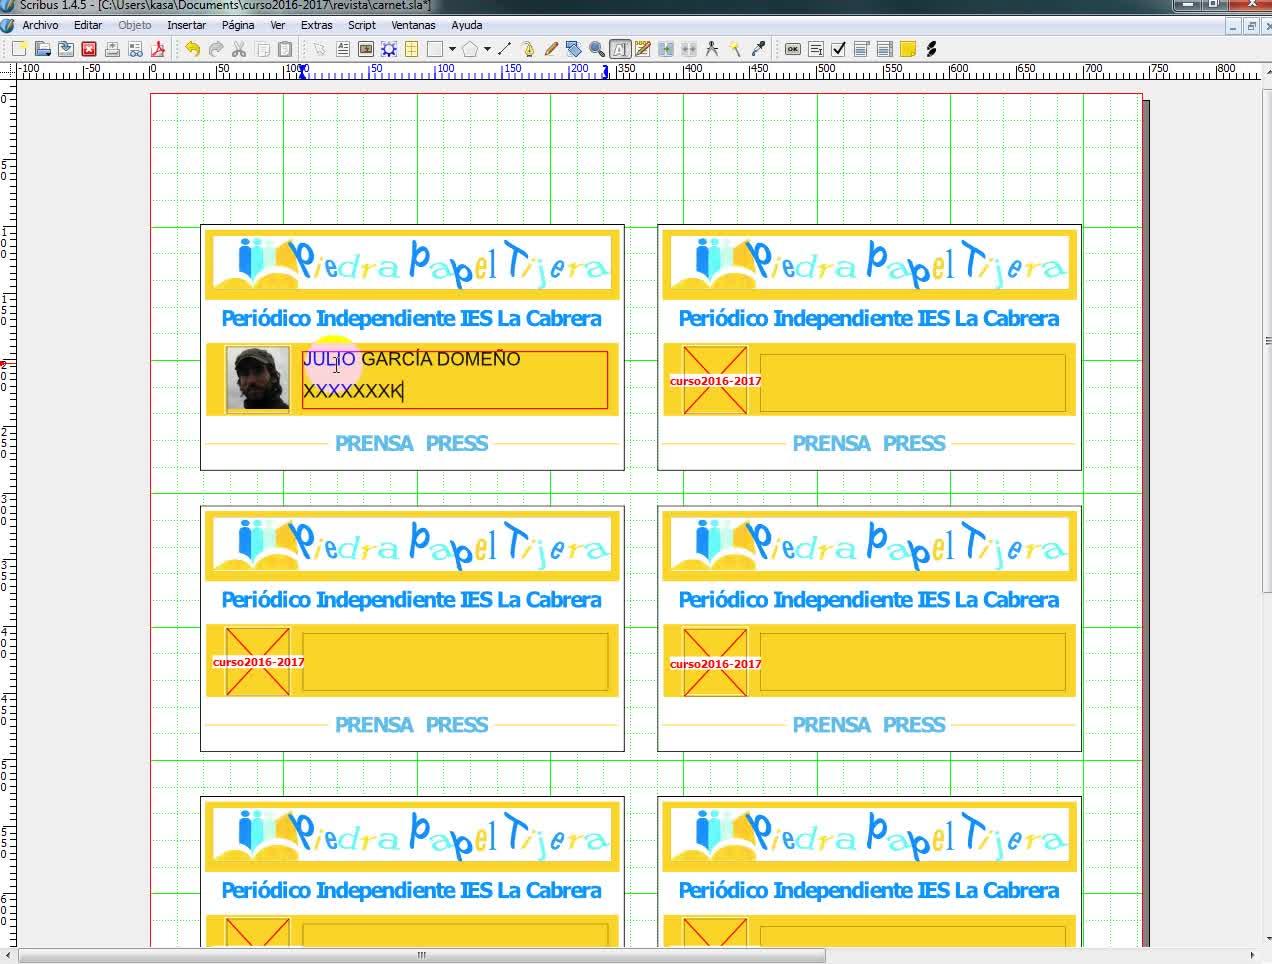The image size is (1272, 964).
Task: Select empty image frame in middle-left card
Action: [x=258, y=662]
